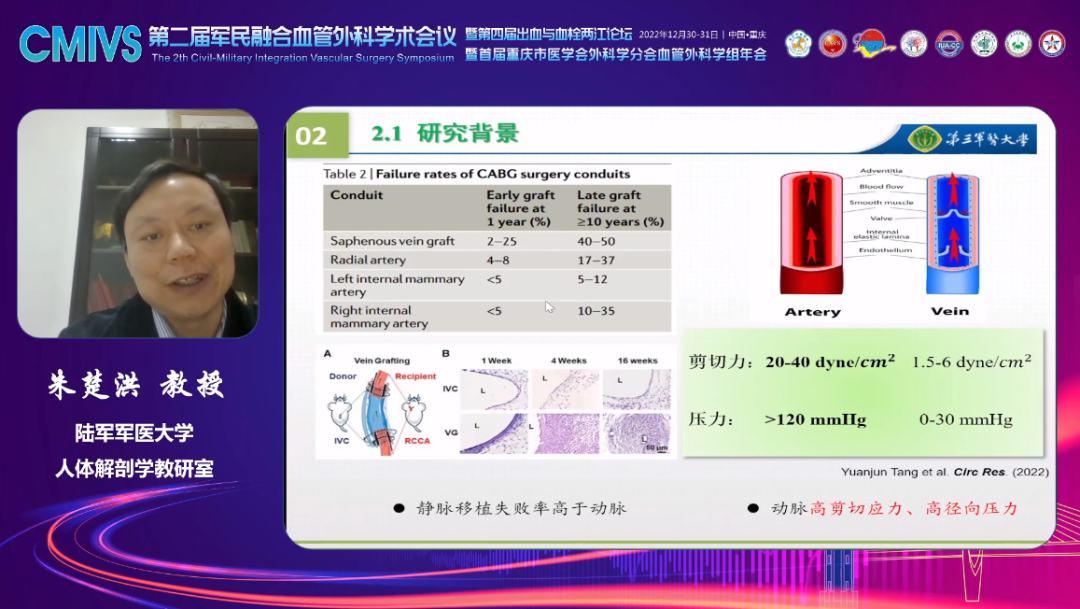1080x609 pixels.
Task: Click the Yuanjun Tang Circ Res citation
Action: tap(944, 472)
